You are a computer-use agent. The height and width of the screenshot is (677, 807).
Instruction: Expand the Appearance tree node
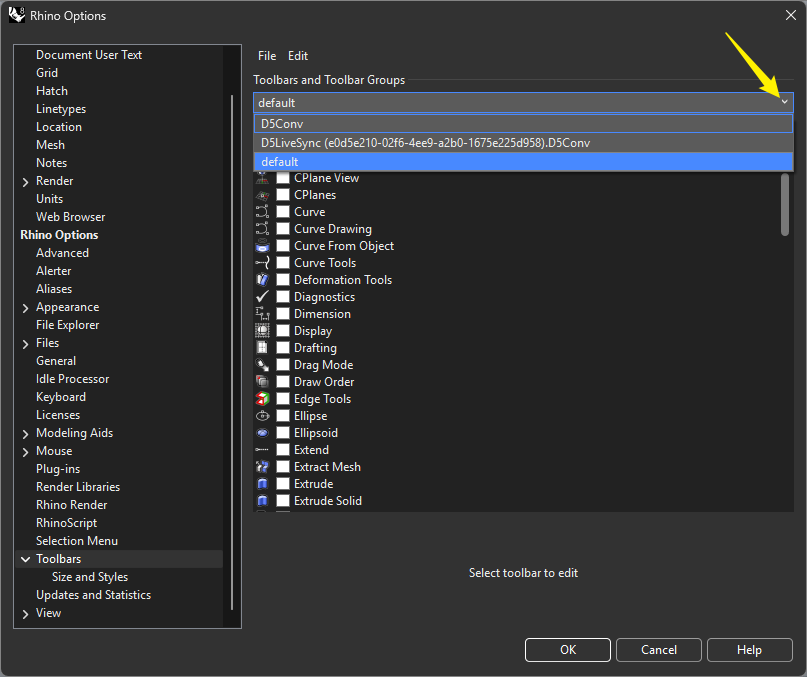point(25,308)
